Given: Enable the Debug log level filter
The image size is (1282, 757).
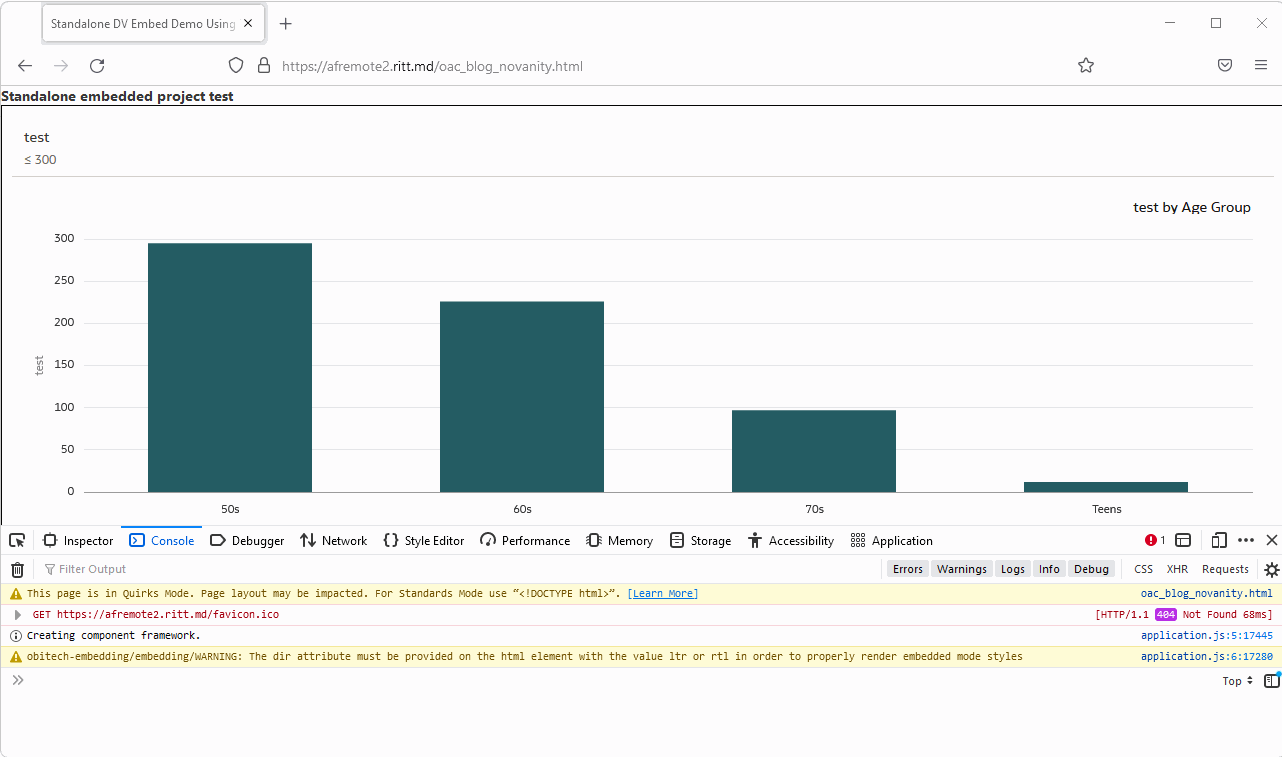Looking at the screenshot, I should tap(1091, 568).
